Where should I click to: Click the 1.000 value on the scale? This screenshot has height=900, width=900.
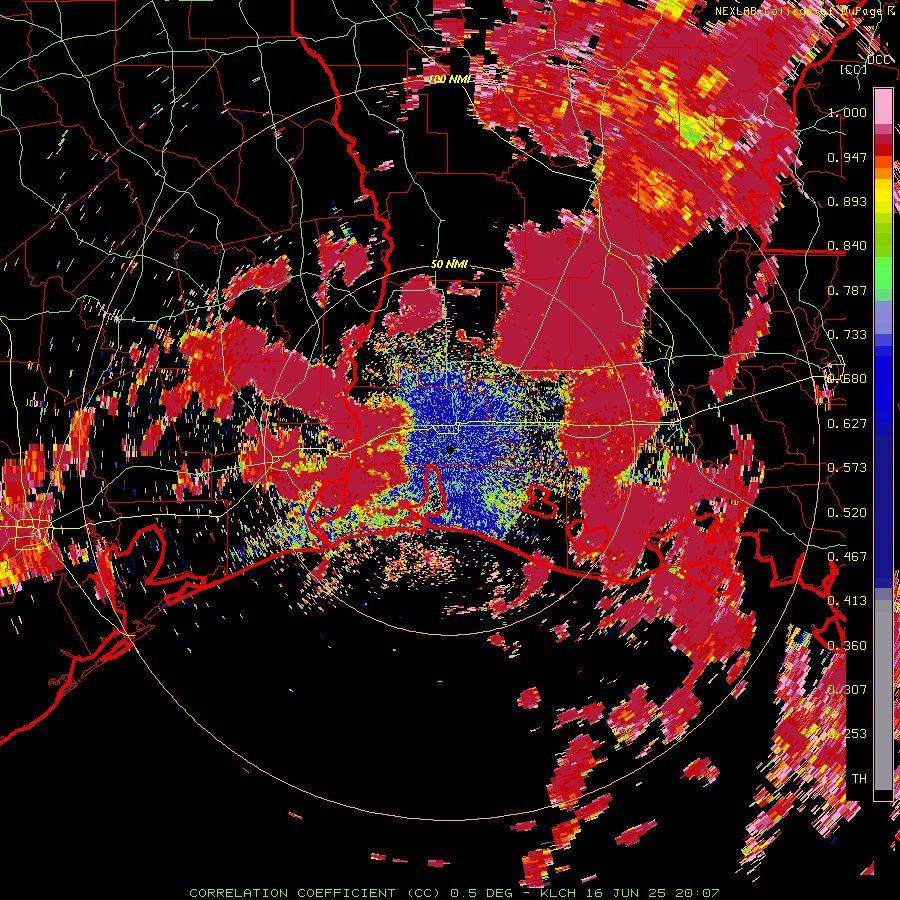click(847, 112)
